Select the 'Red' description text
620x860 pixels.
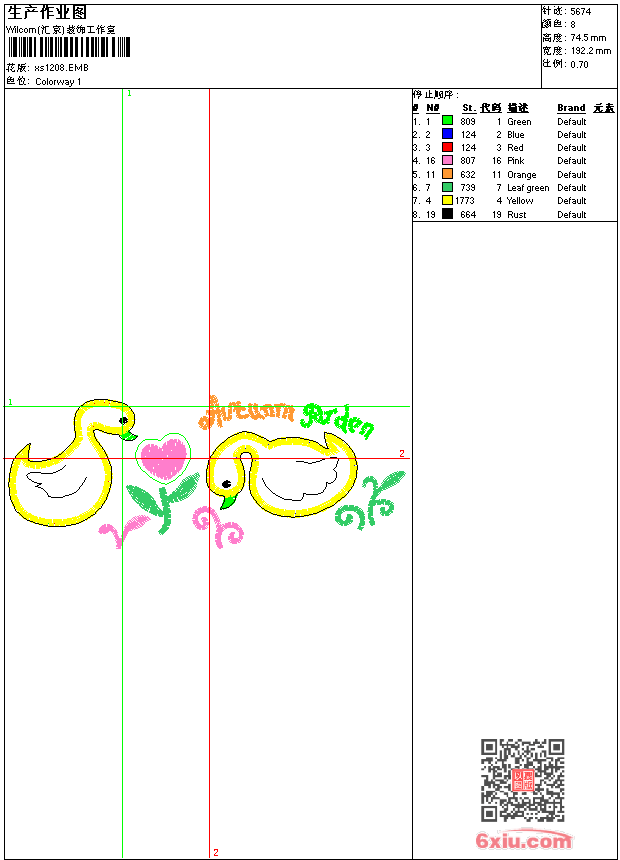(515, 148)
